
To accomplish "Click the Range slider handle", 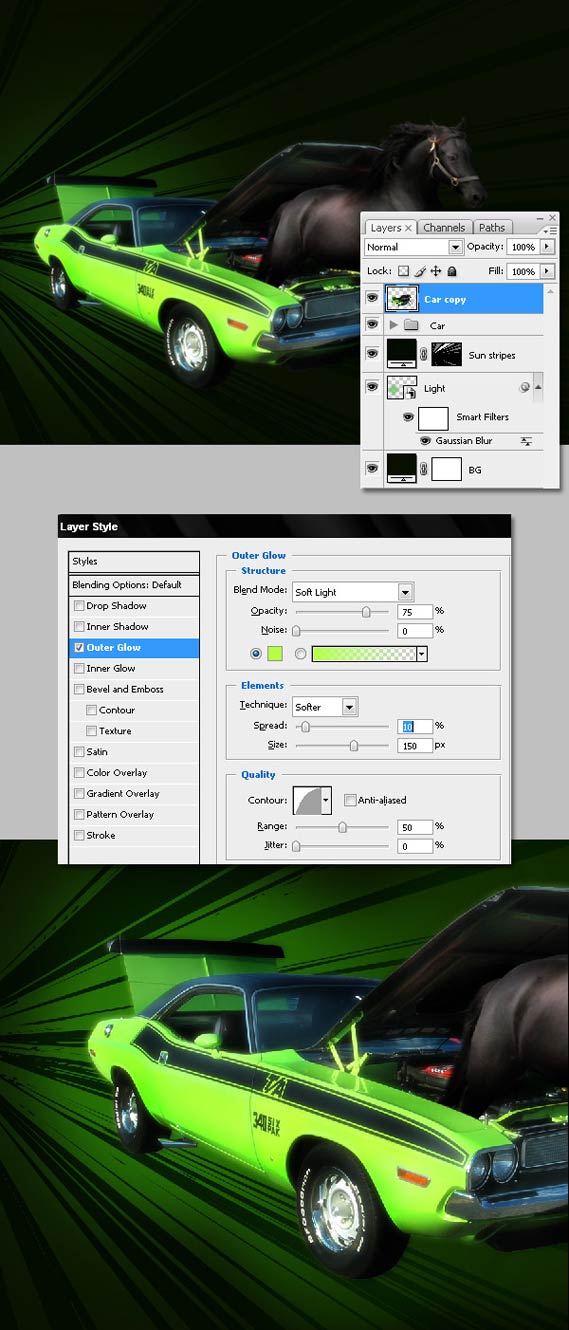I will pyautogui.click(x=343, y=827).
